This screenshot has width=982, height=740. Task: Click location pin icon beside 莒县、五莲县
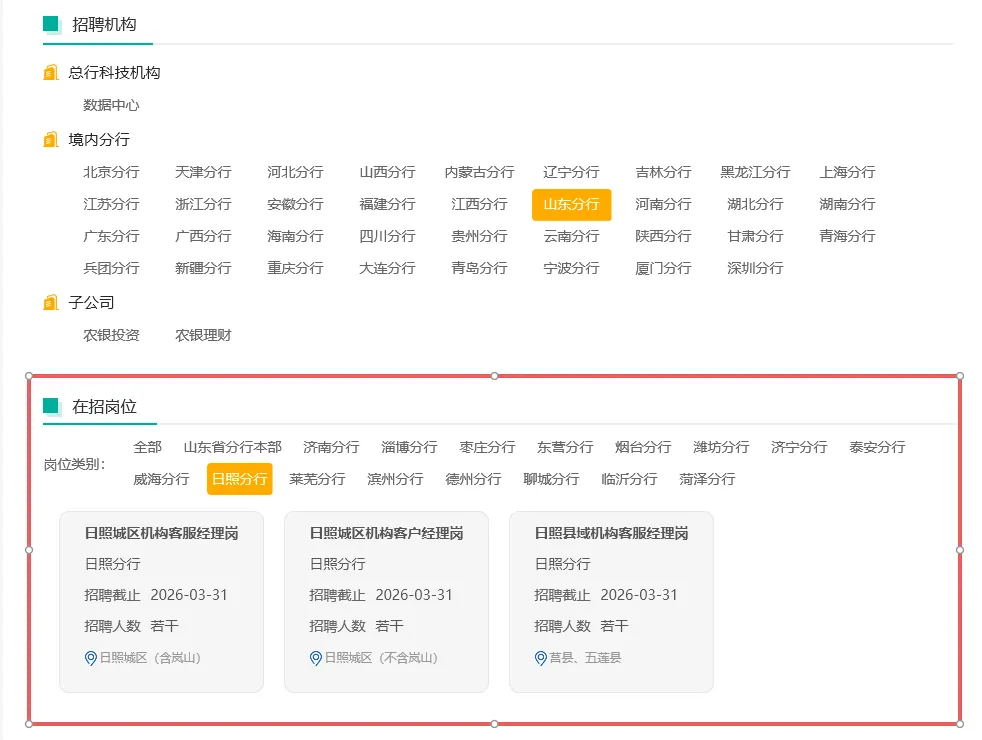(541, 658)
